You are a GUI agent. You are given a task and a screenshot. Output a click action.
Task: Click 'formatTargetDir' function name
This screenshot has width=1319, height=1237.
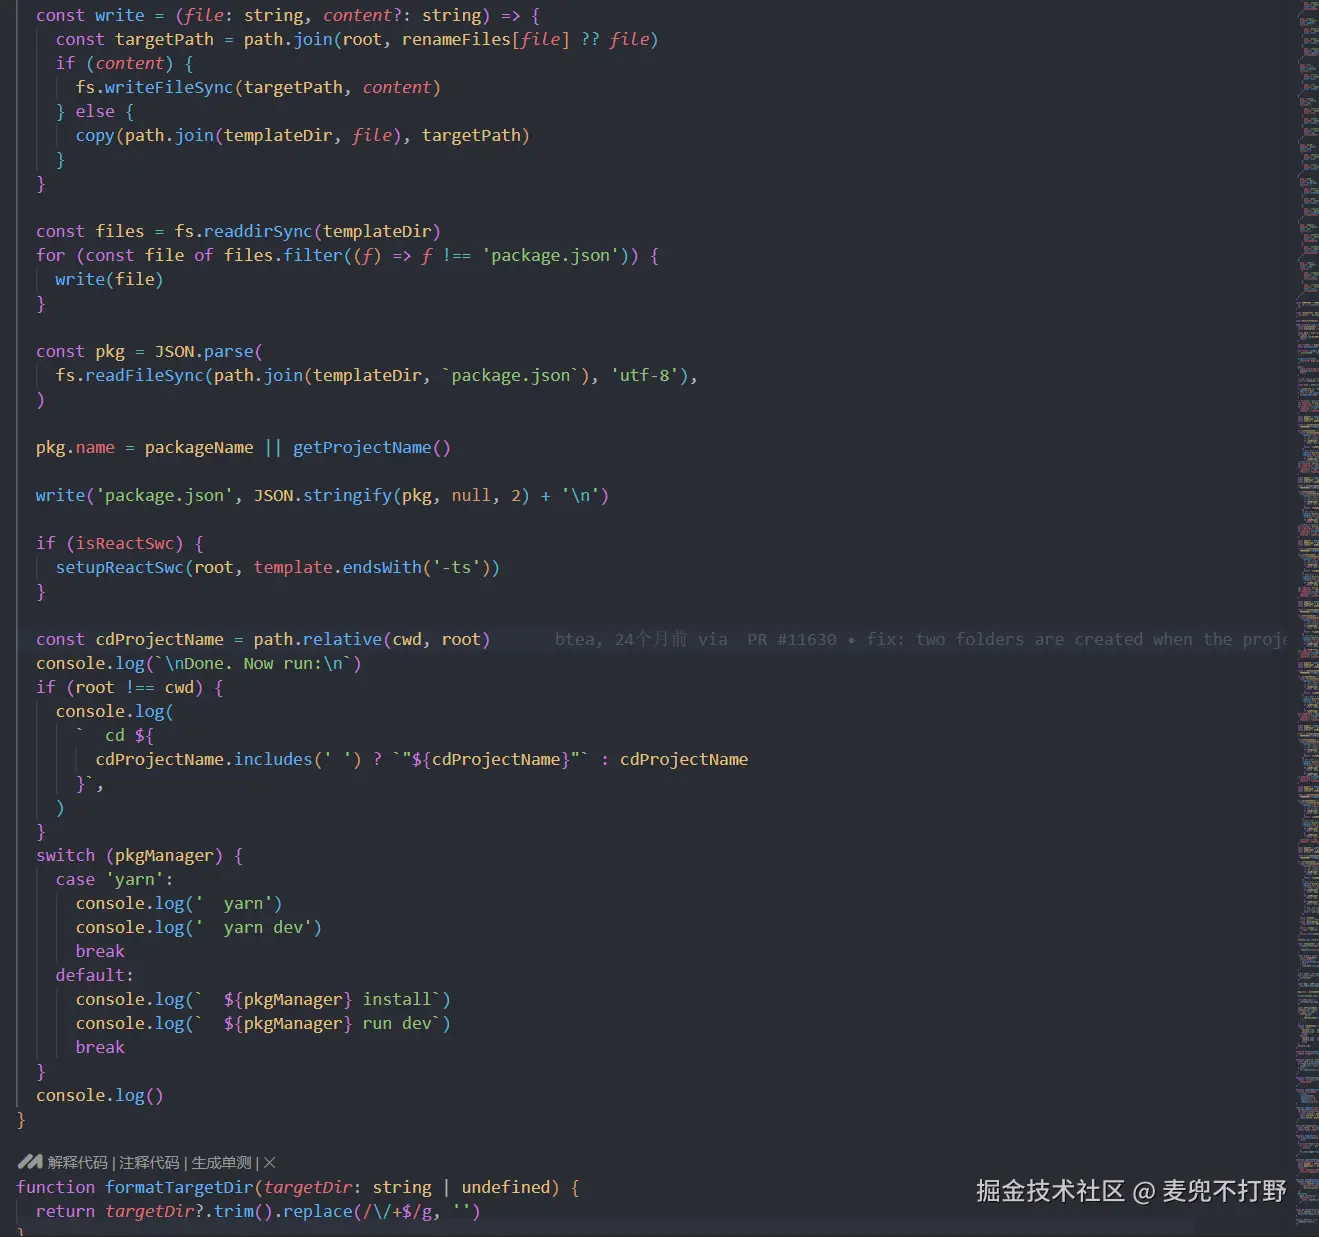179,1188
